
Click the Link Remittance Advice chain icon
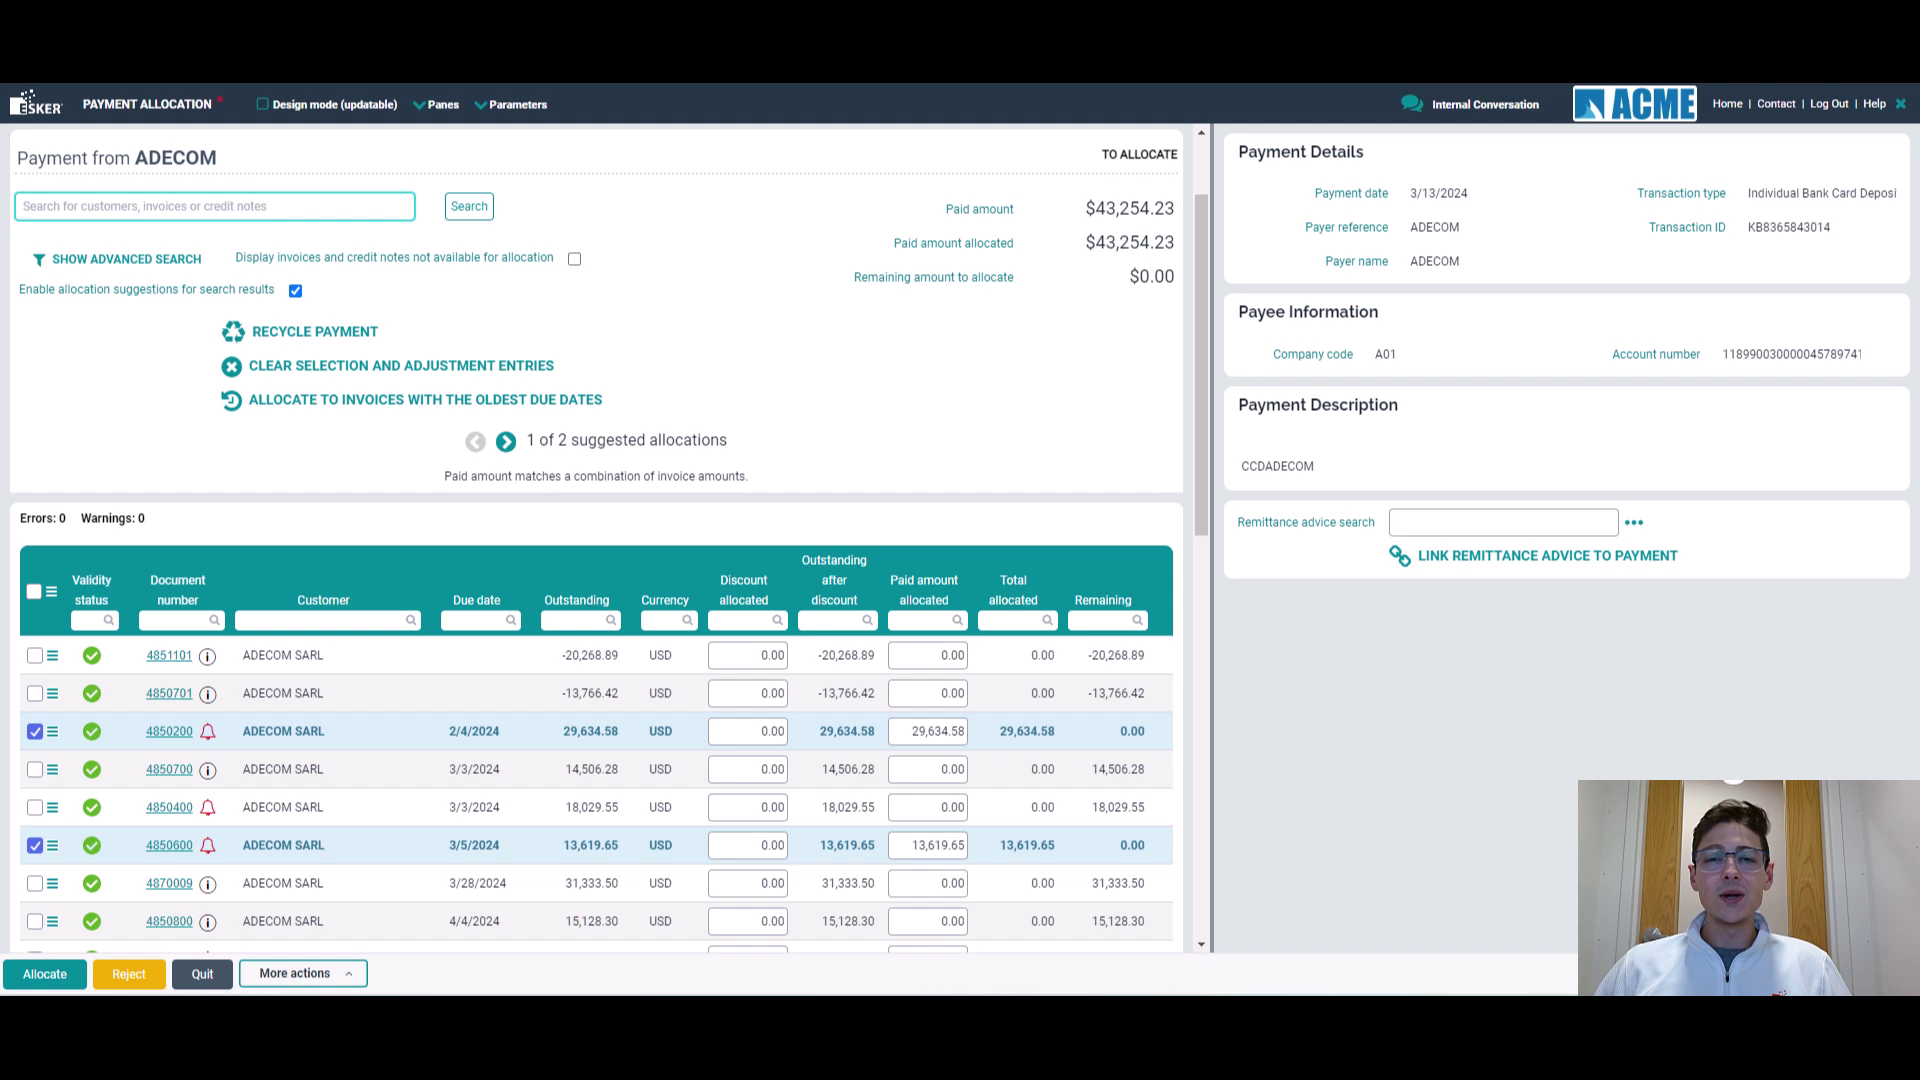[1398, 556]
